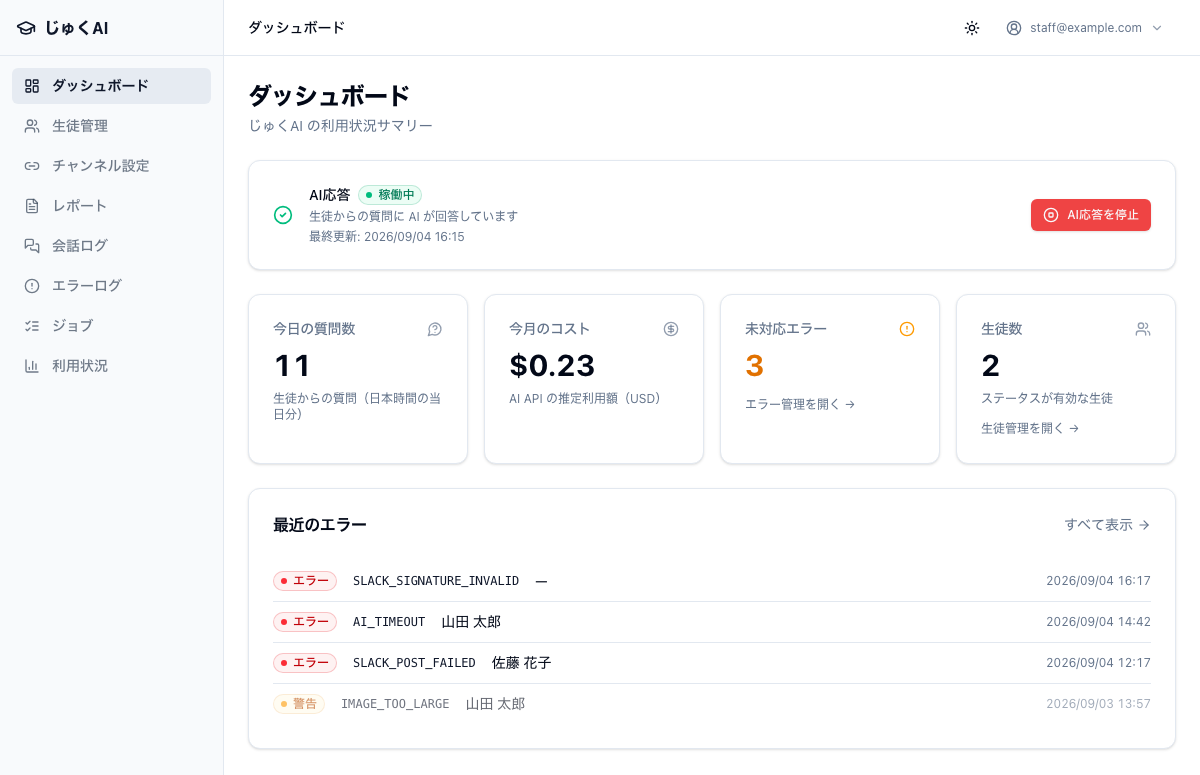Open the staff@example.com account dropdown chevron
This screenshot has height=775, width=1200.
coord(1157,28)
